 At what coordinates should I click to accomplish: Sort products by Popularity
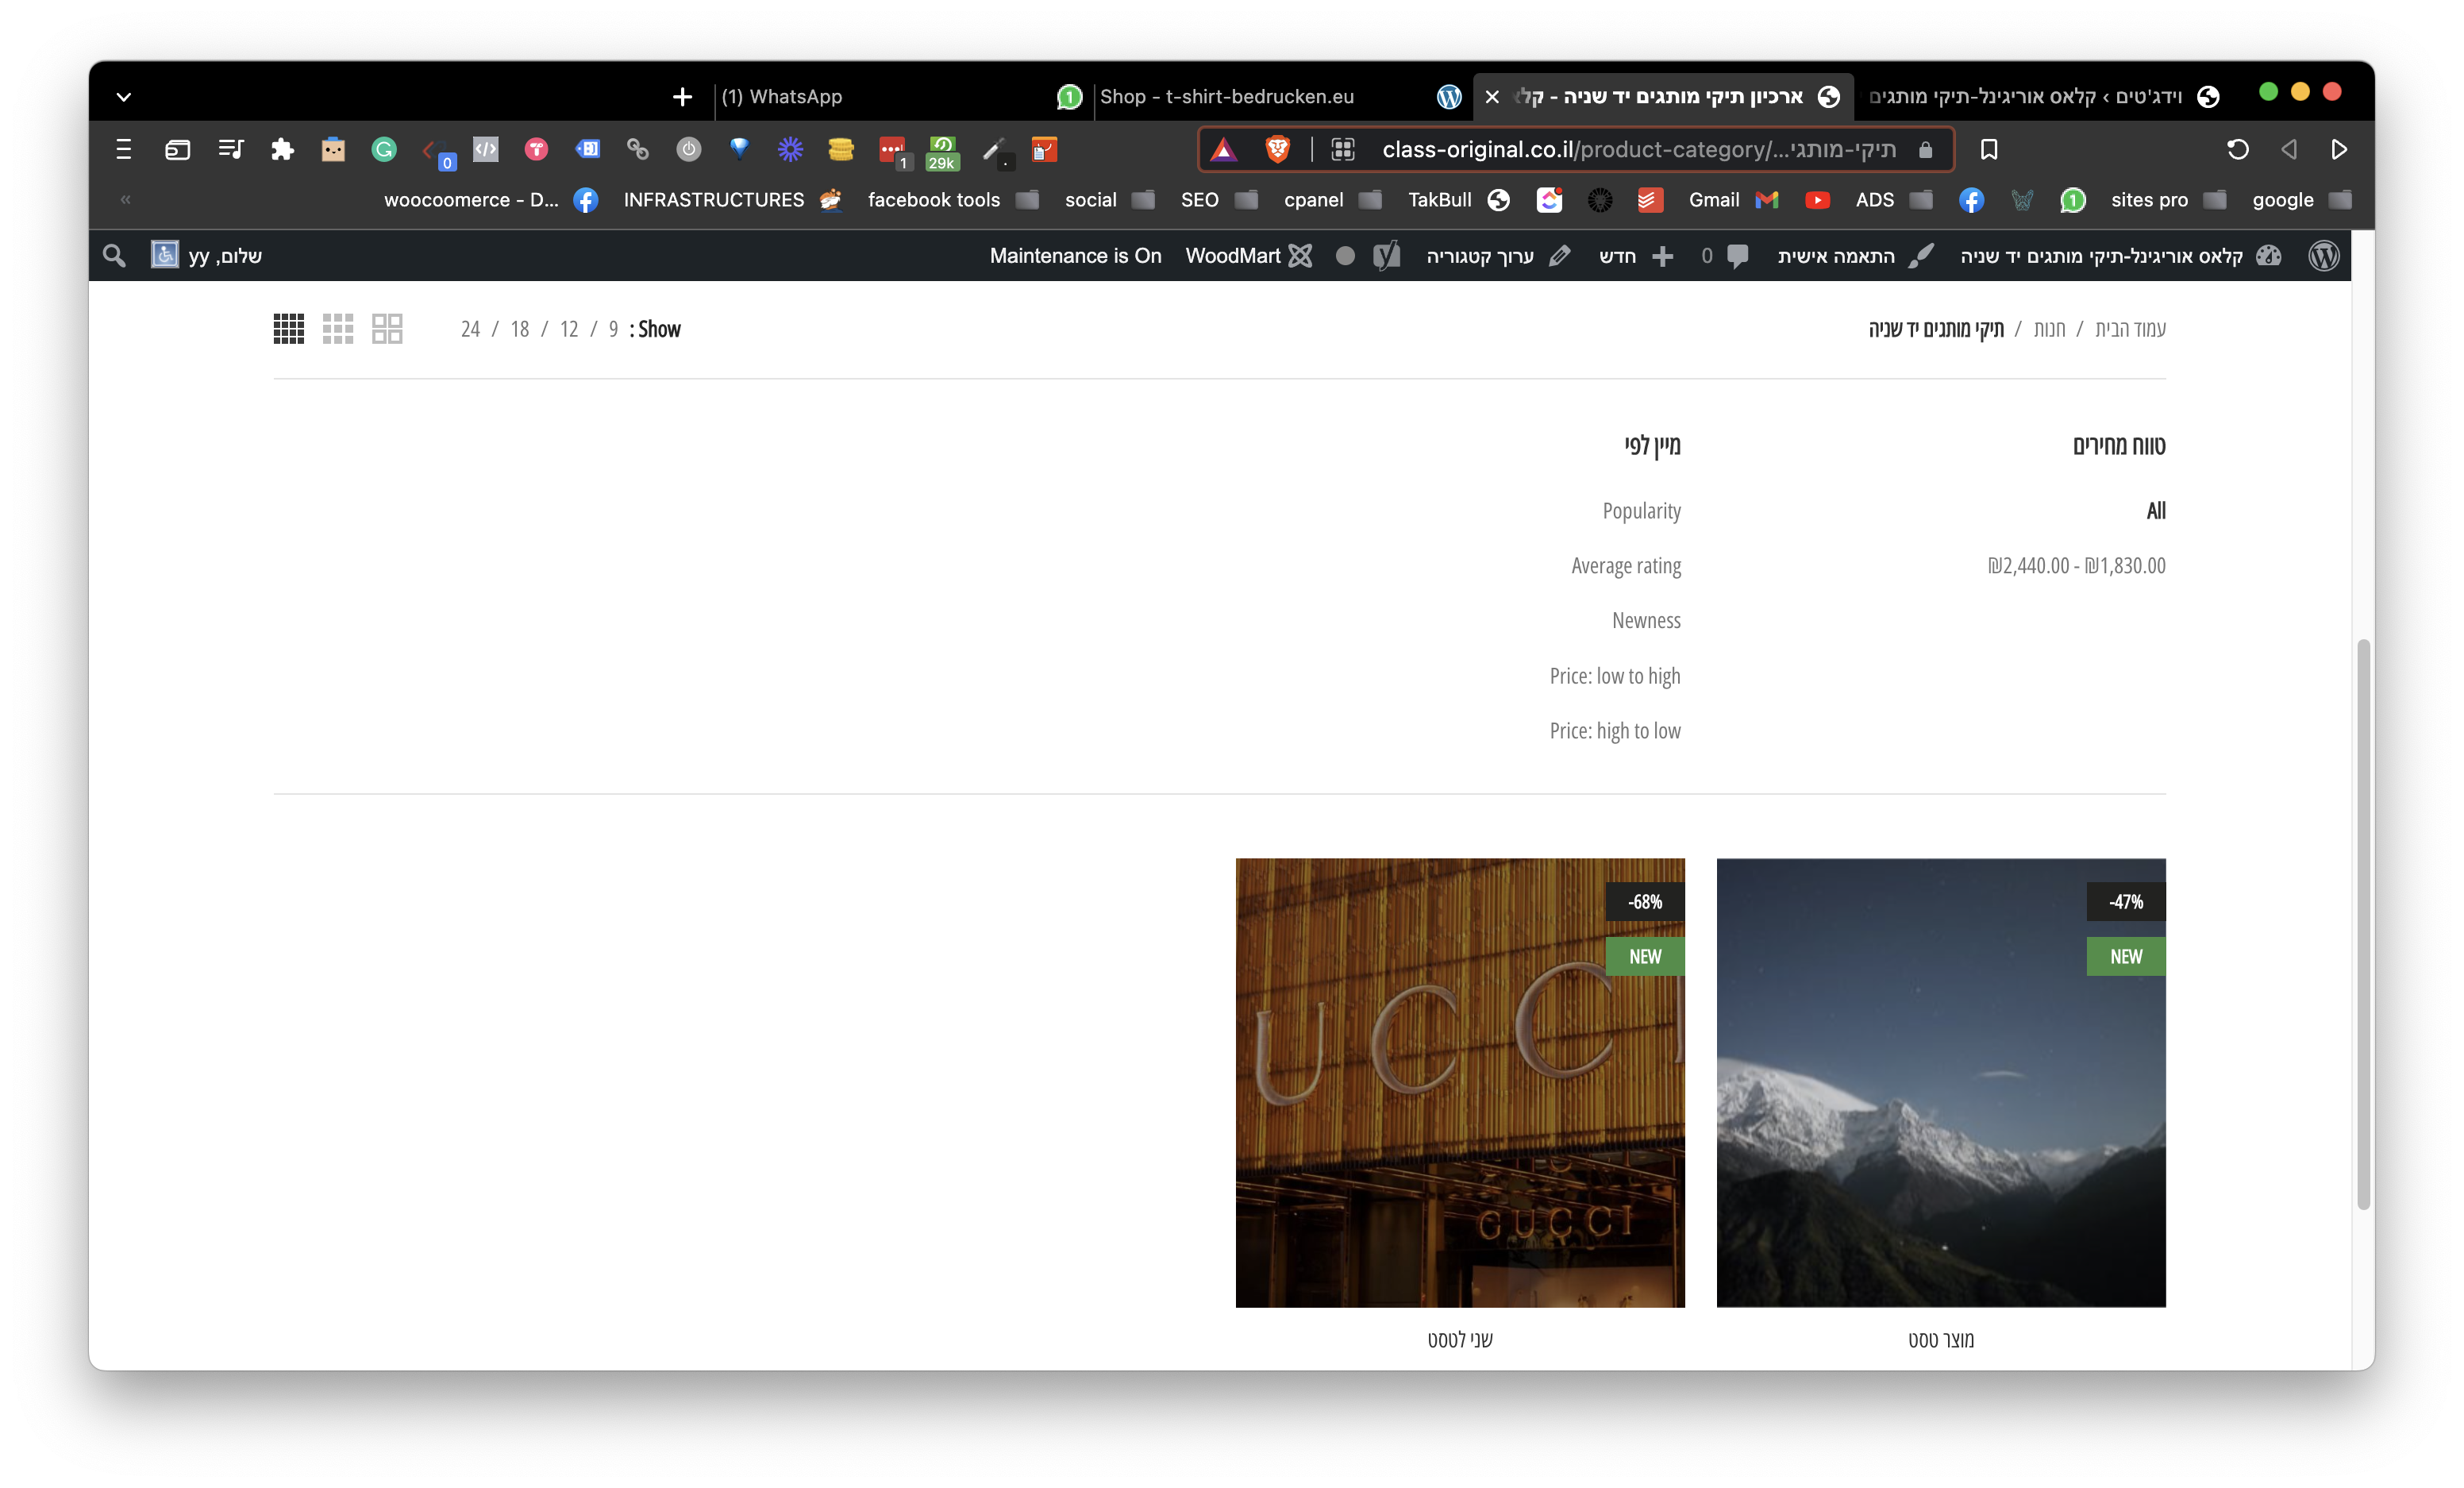[1642, 511]
